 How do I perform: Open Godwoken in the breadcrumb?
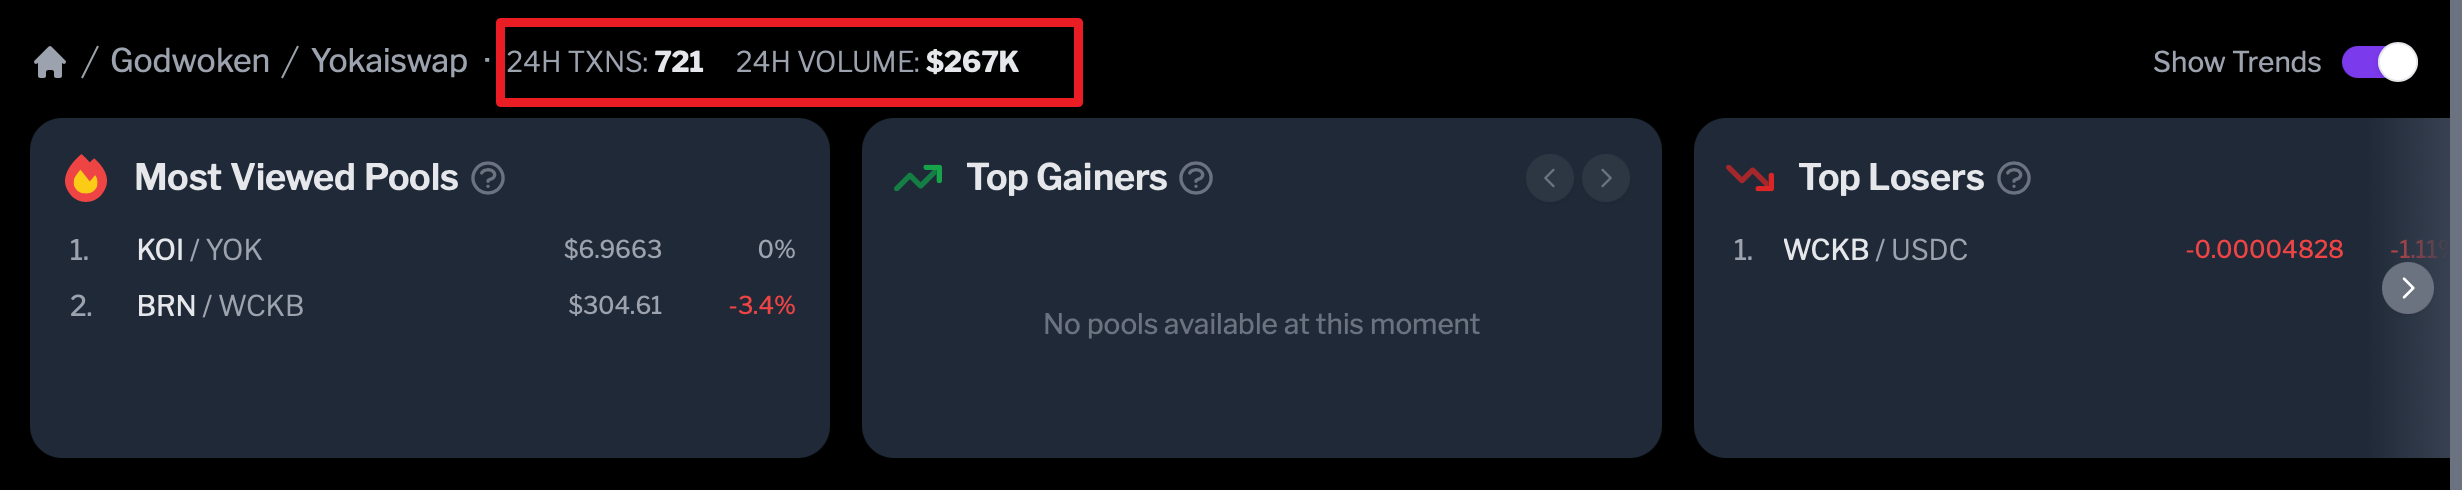(x=190, y=61)
